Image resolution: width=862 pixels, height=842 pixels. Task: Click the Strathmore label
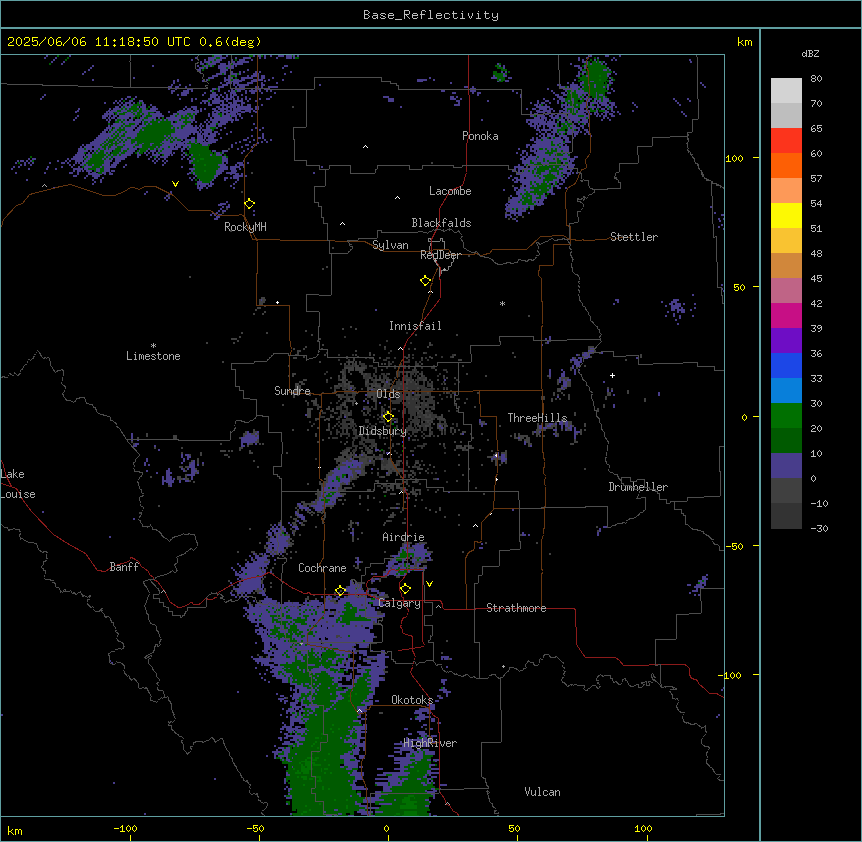pos(516,608)
